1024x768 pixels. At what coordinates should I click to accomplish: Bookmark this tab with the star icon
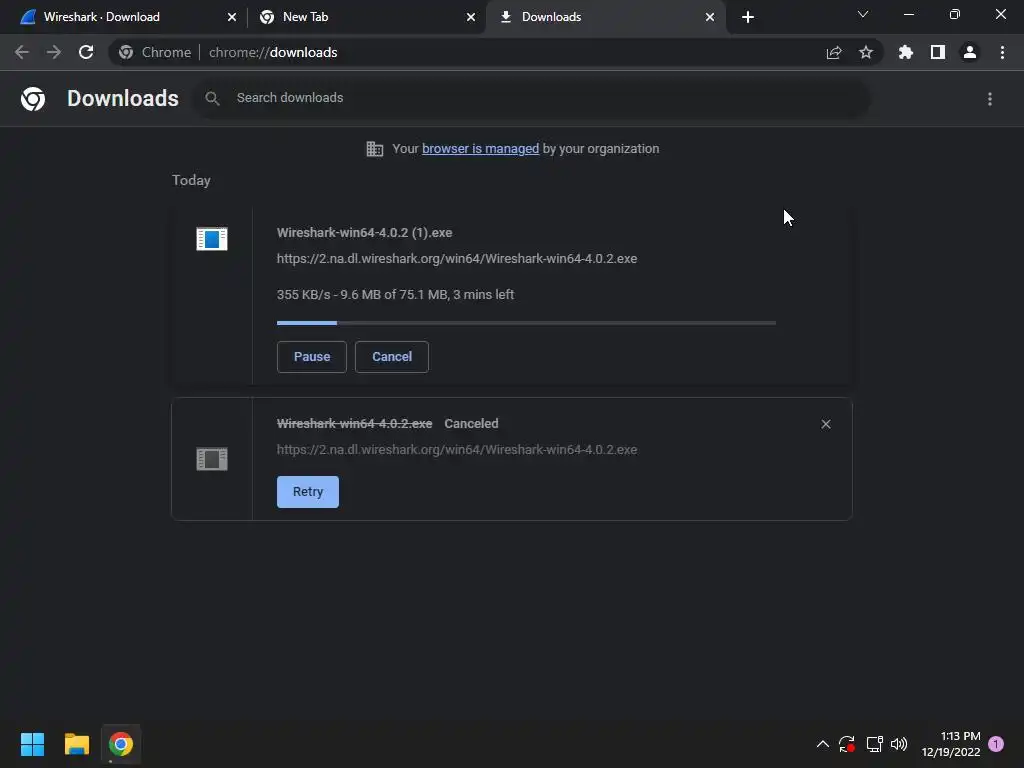point(866,52)
